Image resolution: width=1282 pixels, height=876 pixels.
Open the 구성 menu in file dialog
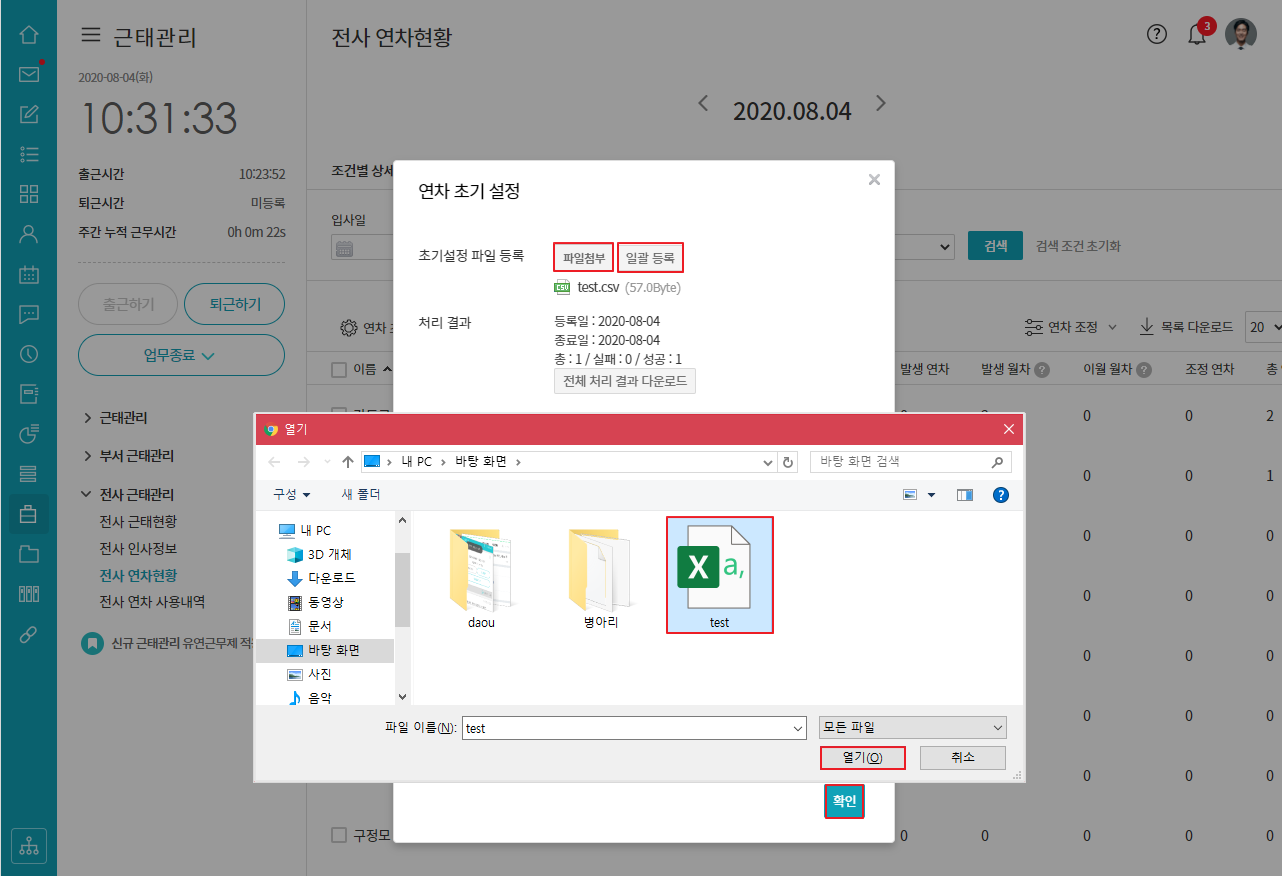click(x=291, y=495)
